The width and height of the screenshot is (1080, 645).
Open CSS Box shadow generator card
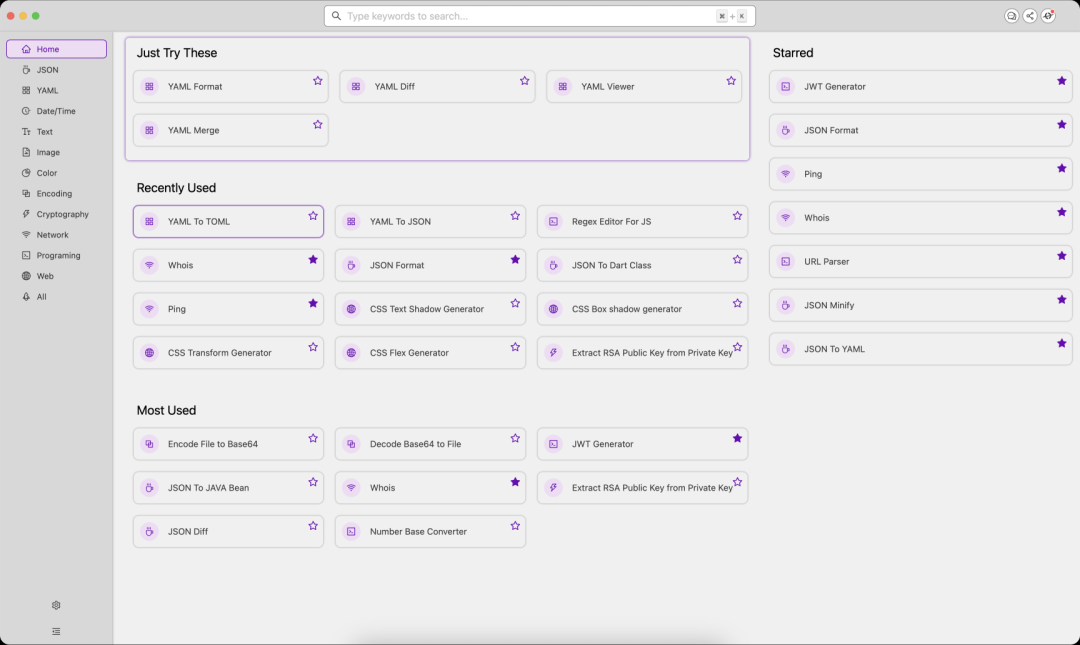click(643, 309)
